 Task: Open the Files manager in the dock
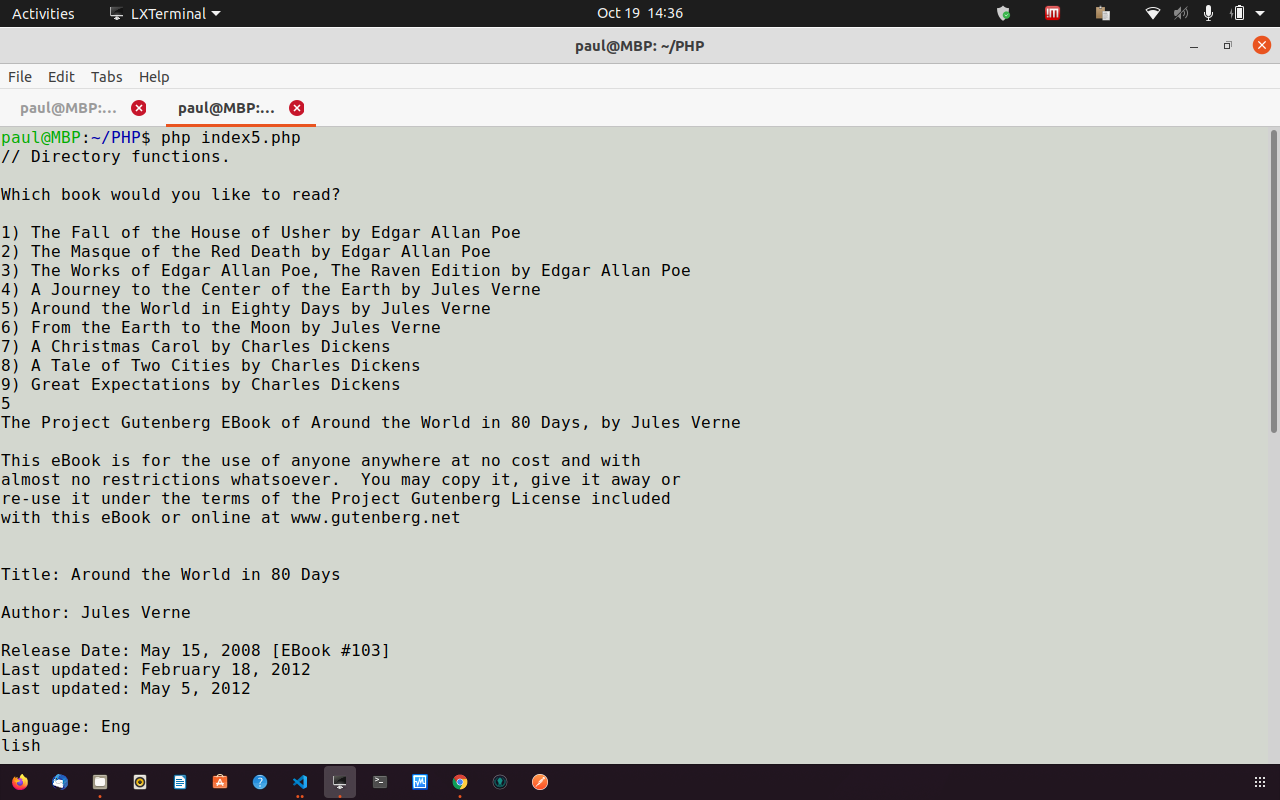[100, 782]
